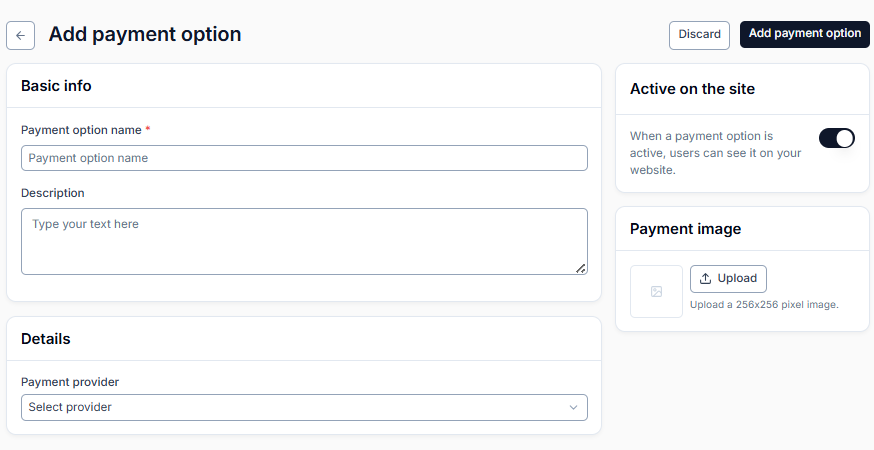Click the Description label
The image size is (874, 450).
pyautogui.click(x=53, y=193)
